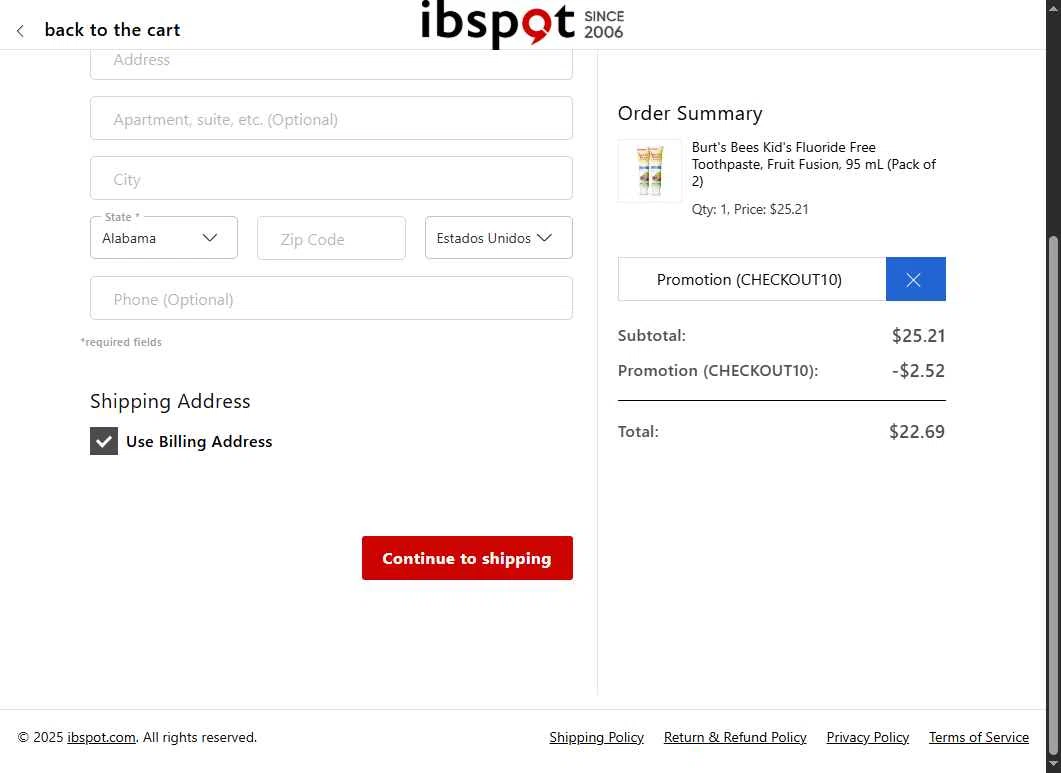Viewport: 1061px width, 773px height.
Task: Click Continue to shipping button
Action: coord(467,558)
